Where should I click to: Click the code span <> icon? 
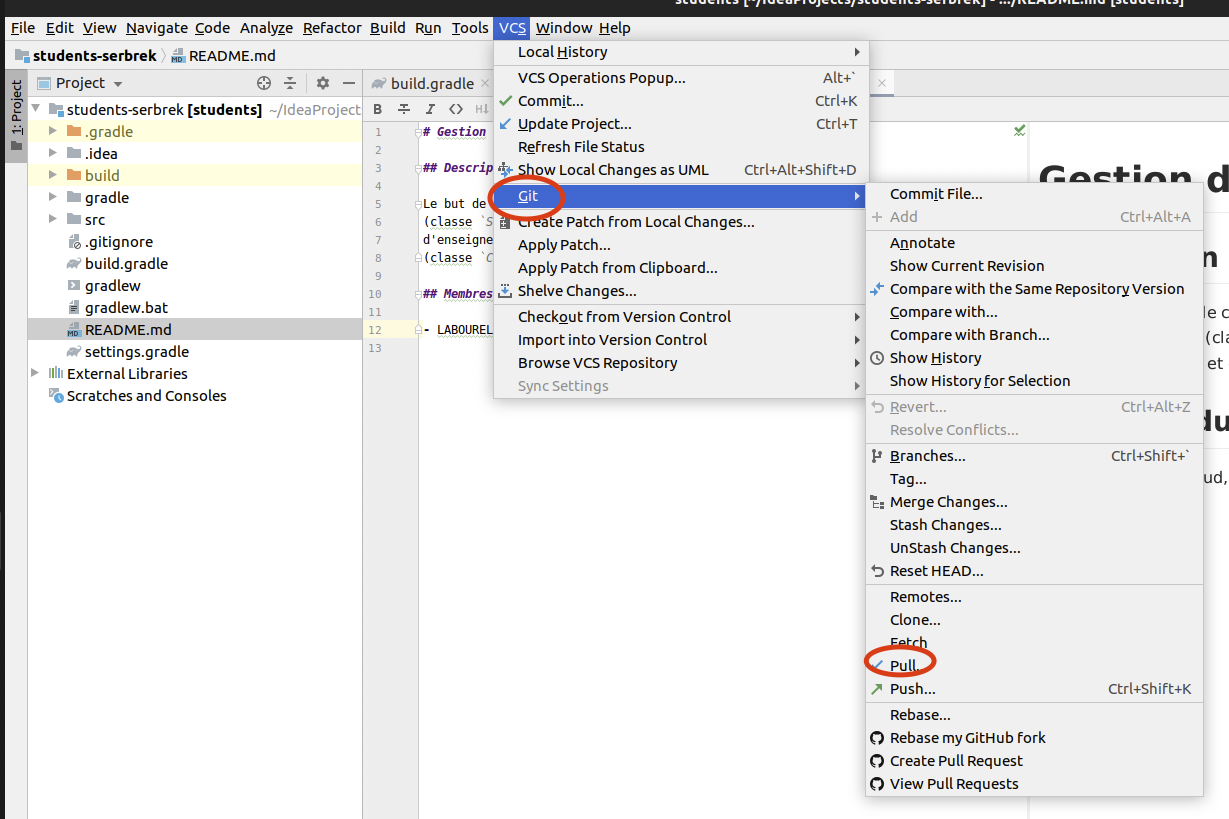coord(456,109)
